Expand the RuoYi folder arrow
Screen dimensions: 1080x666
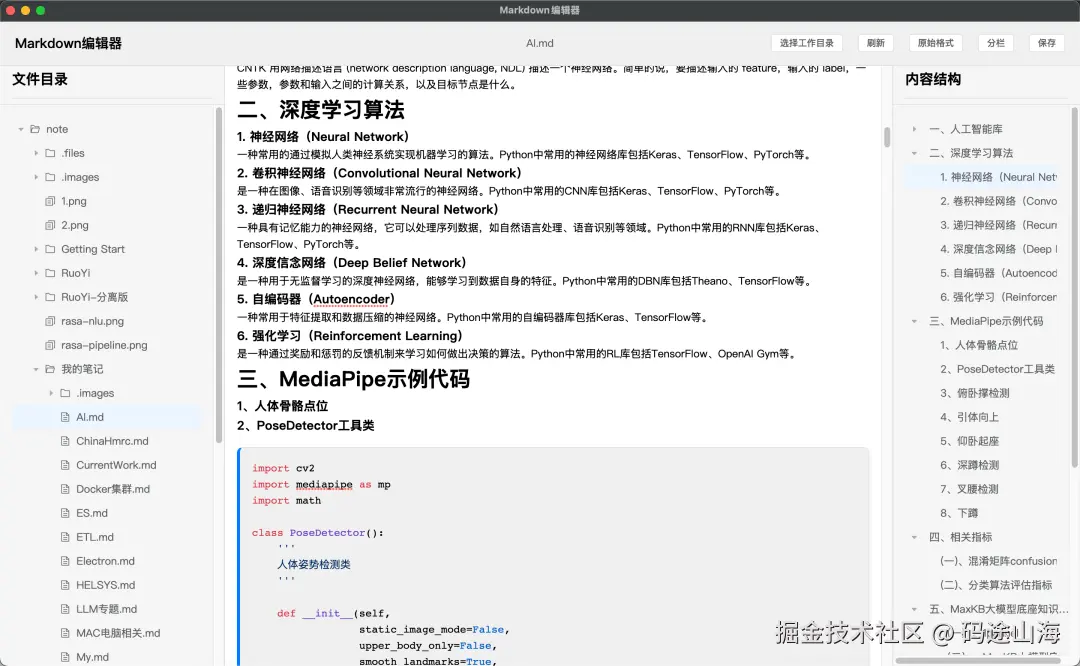[36, 273]
